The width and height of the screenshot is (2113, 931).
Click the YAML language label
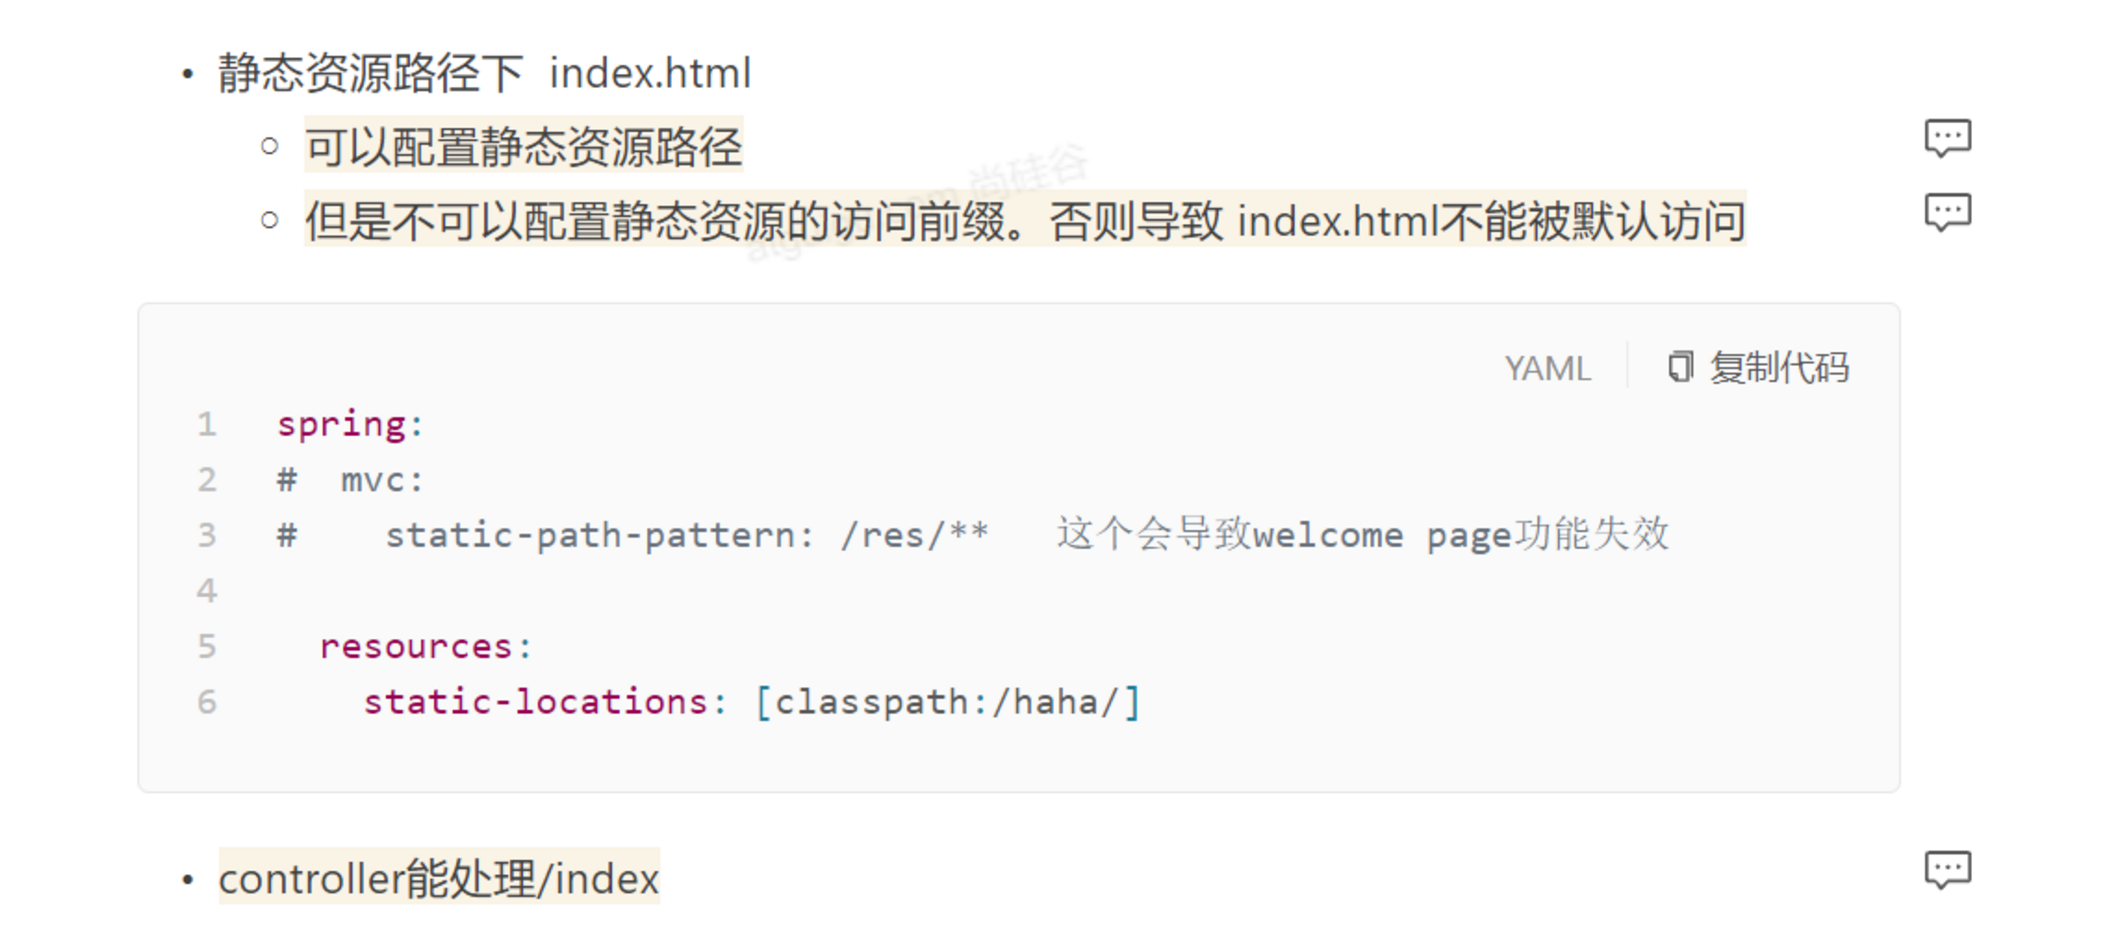1547,369
